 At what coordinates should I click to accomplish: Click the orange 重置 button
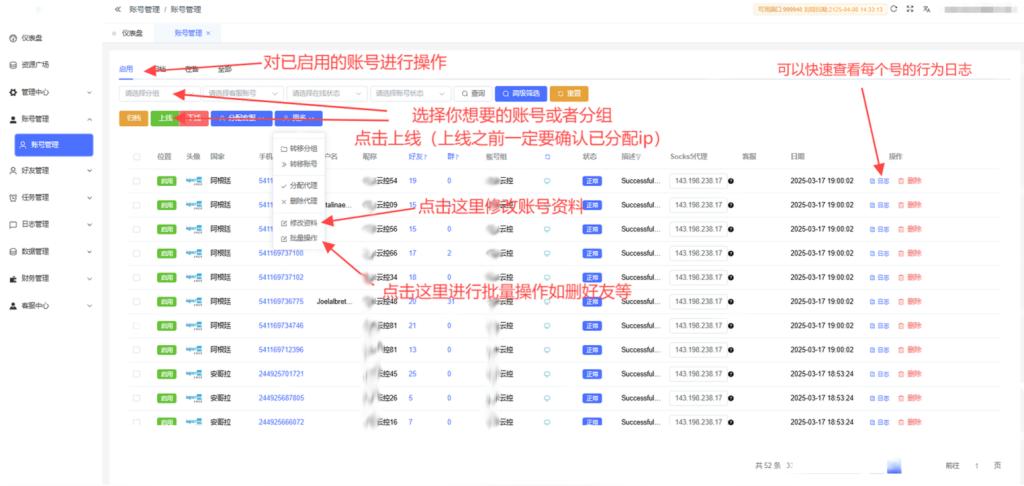click(569, 93)
